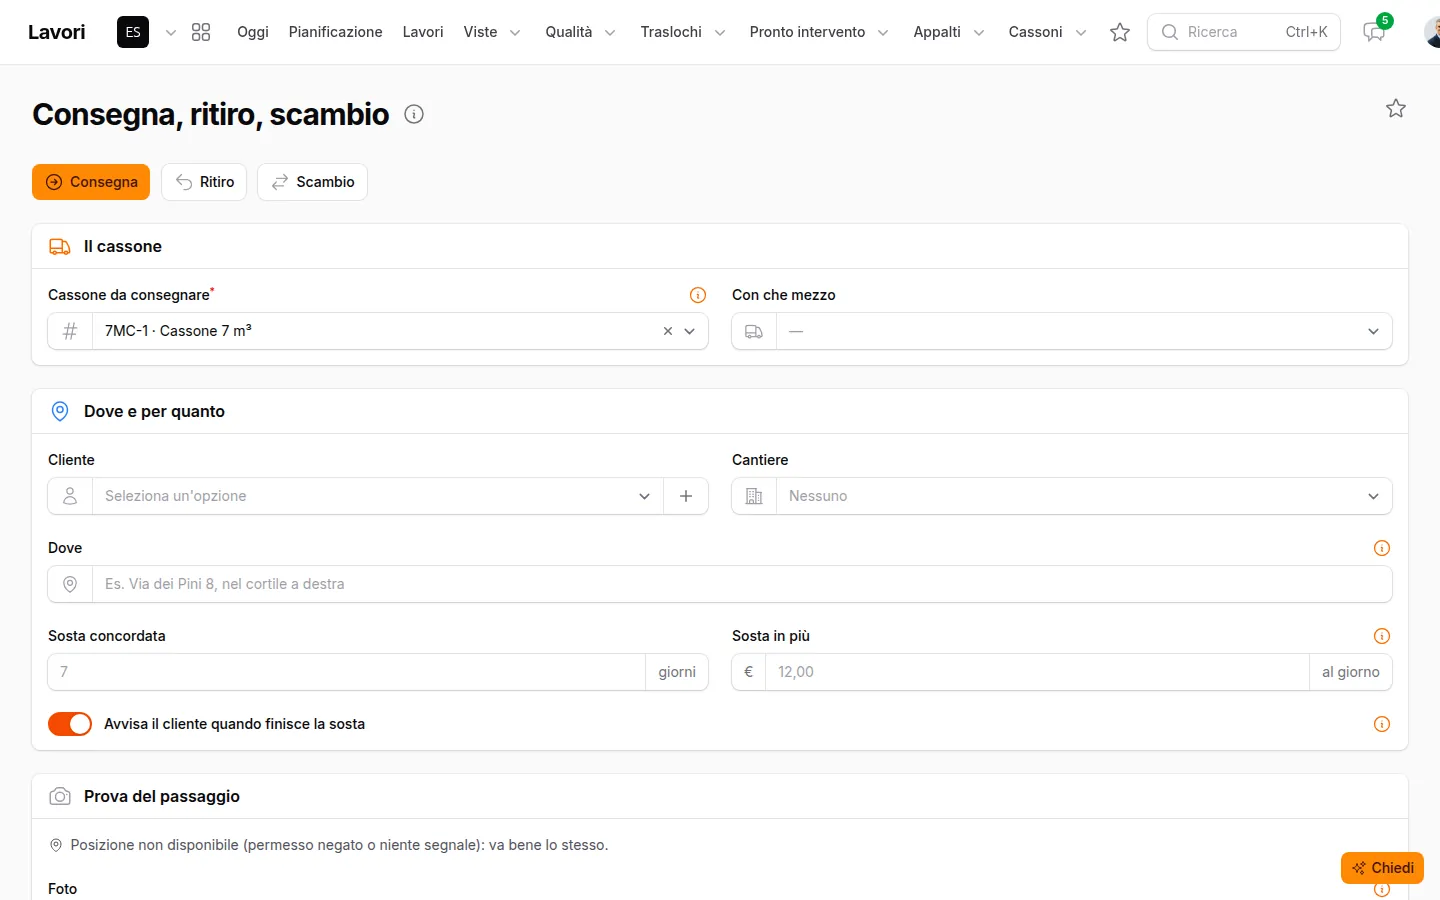Click the favorites star in top navigation
Viewport: 1440px width, 900px height.
tap(1120, 32)
